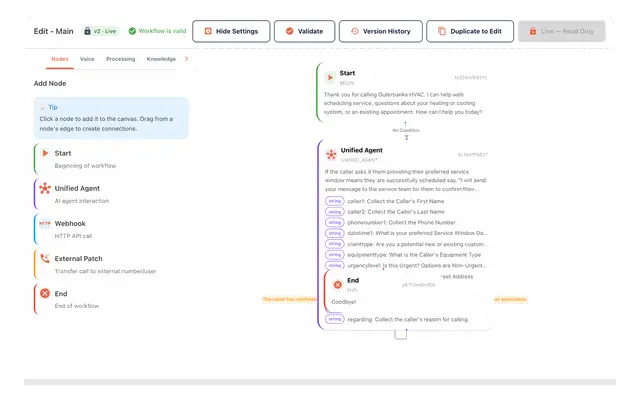This screenshot has width=640, height=400.
Task: Click the Hide Settings button
Action: [231, 31]
